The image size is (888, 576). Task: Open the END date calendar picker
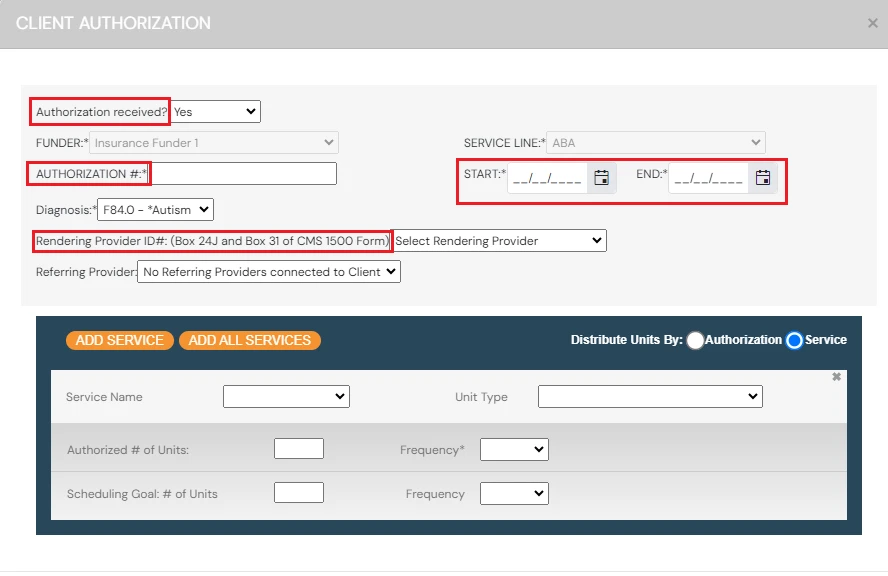[763, 178]
